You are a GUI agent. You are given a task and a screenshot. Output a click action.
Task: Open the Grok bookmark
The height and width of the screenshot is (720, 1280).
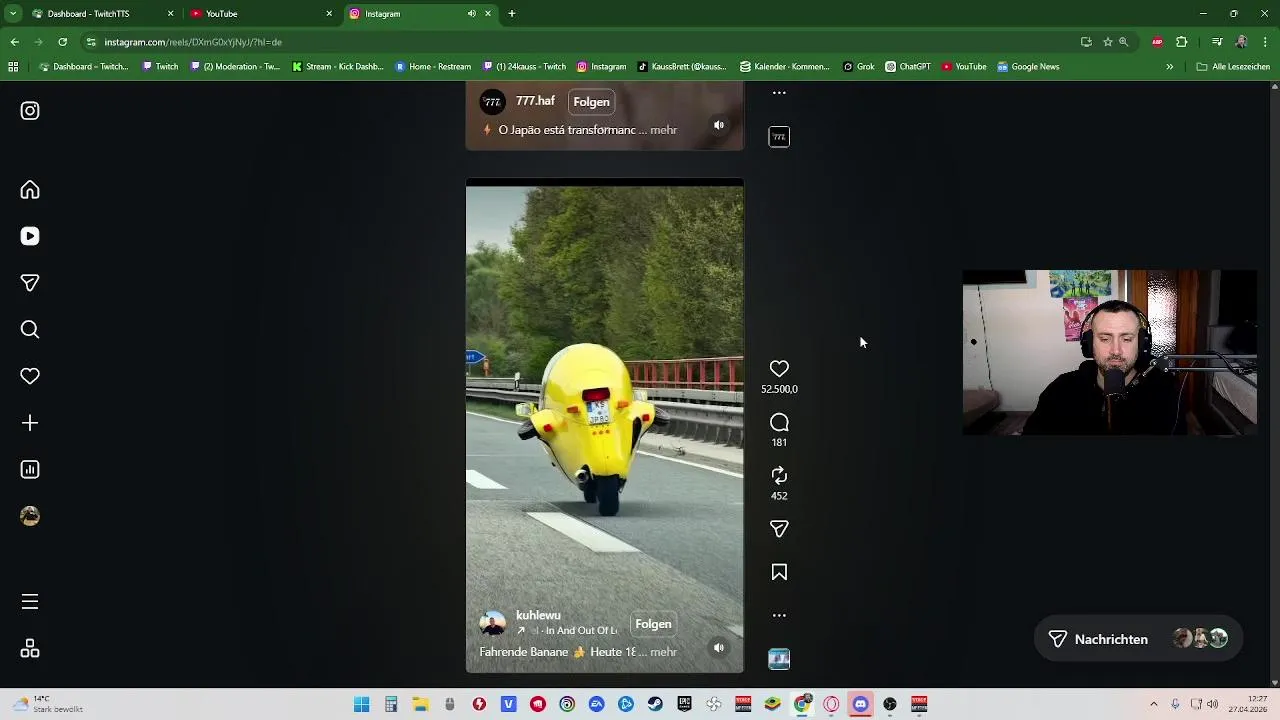pyautogui.click(x=859, y=67)
